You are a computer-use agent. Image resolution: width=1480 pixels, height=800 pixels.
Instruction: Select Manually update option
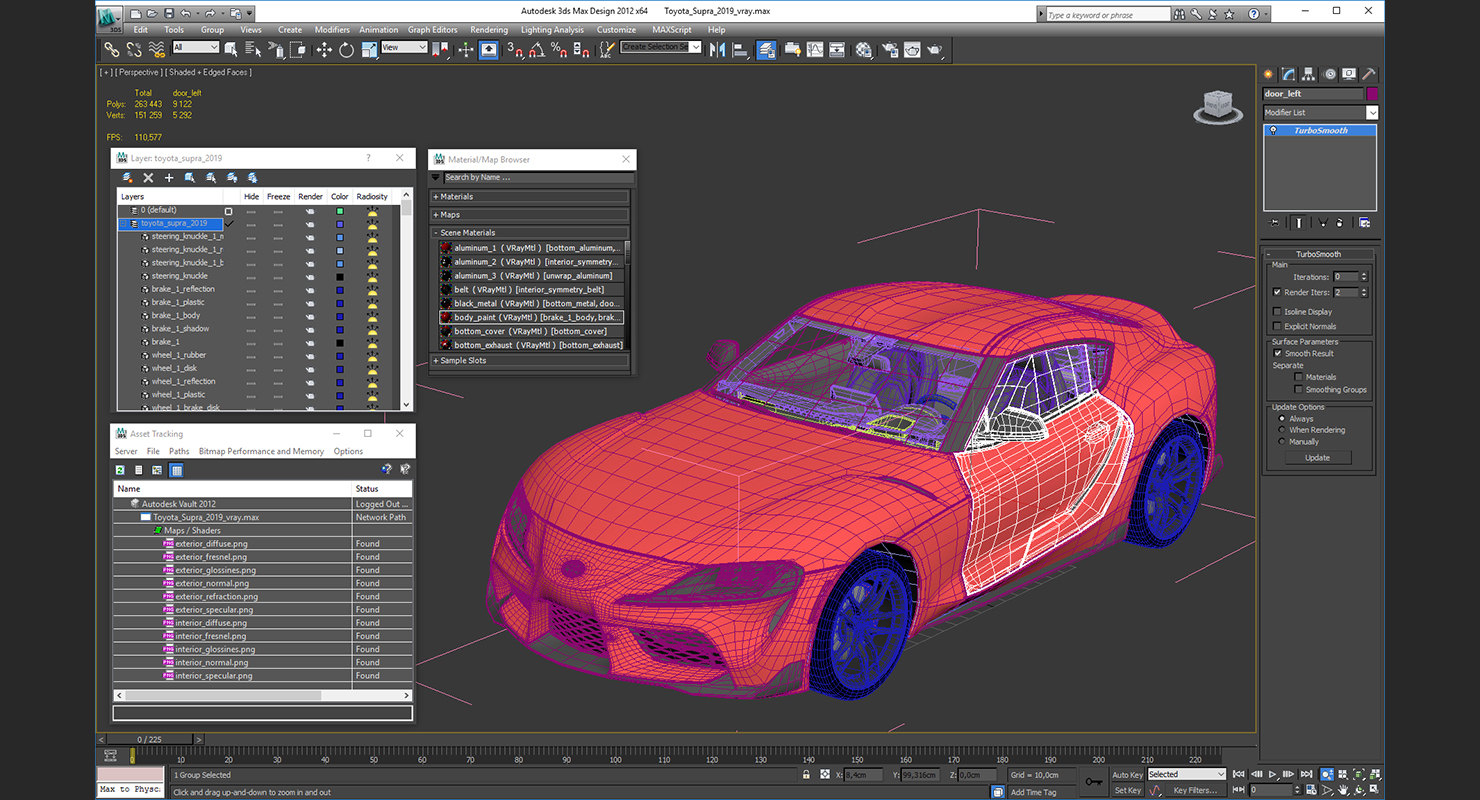coord(1282,441)
